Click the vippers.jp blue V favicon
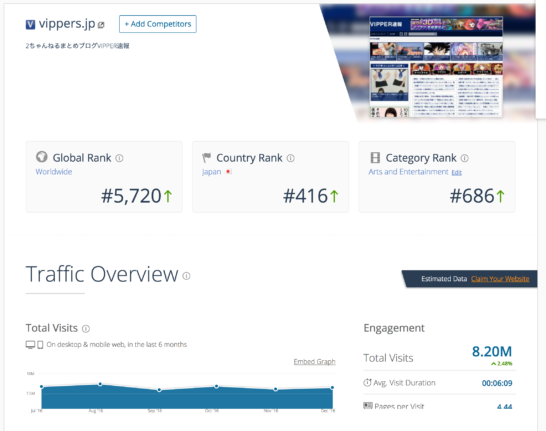The image size is (546, 431). coord(30,24)
